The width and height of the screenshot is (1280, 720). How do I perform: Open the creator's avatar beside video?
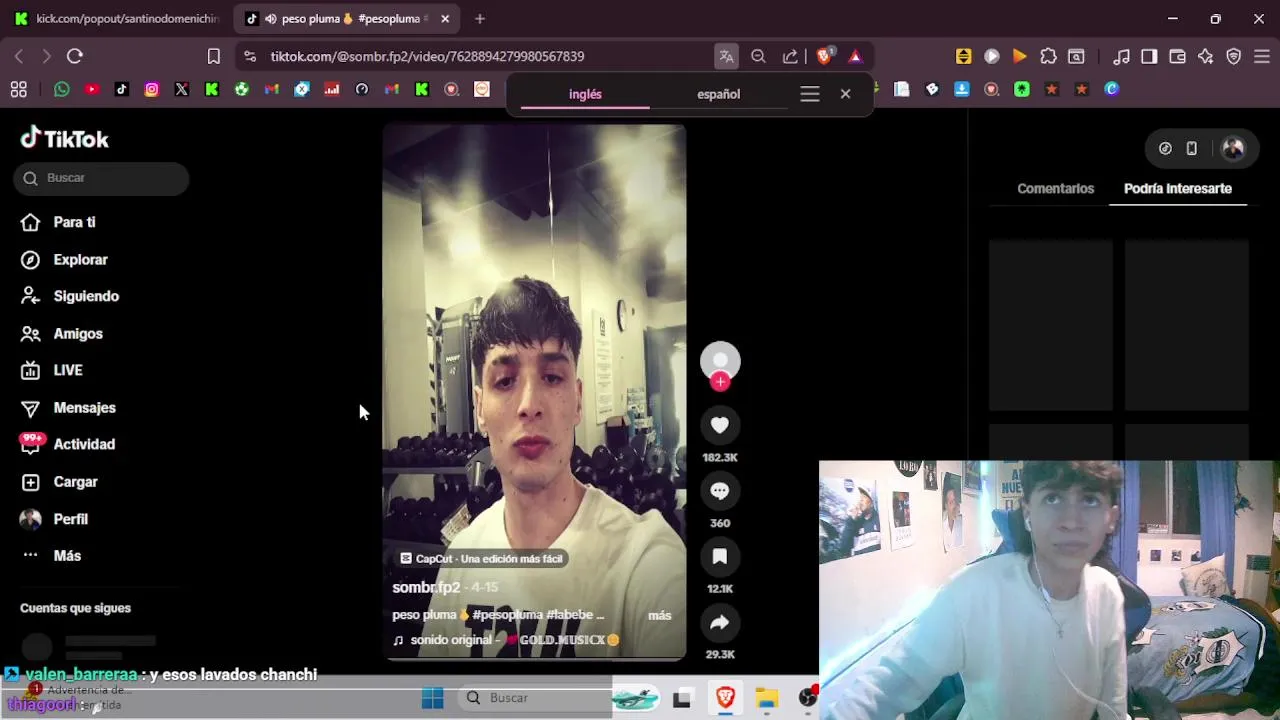720,361
